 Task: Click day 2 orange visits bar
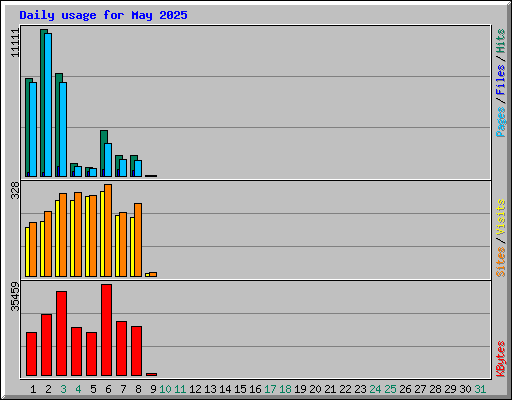point(48,244)
